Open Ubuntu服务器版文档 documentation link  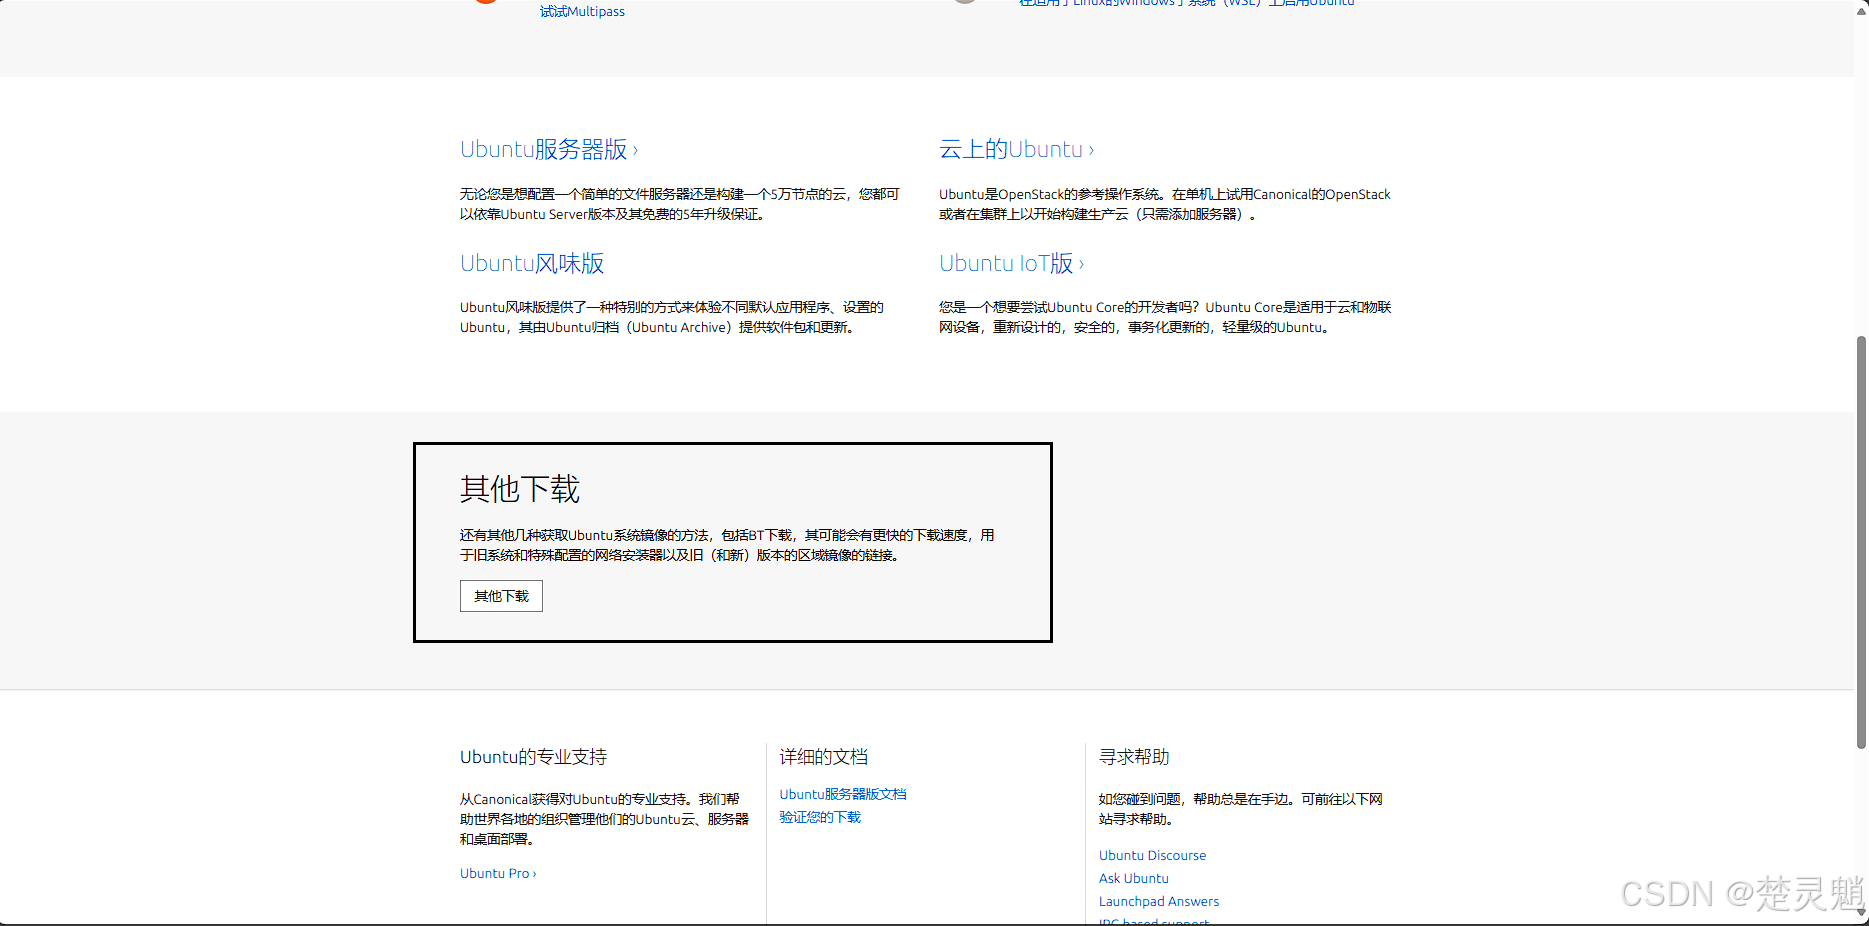coord(843,794)
